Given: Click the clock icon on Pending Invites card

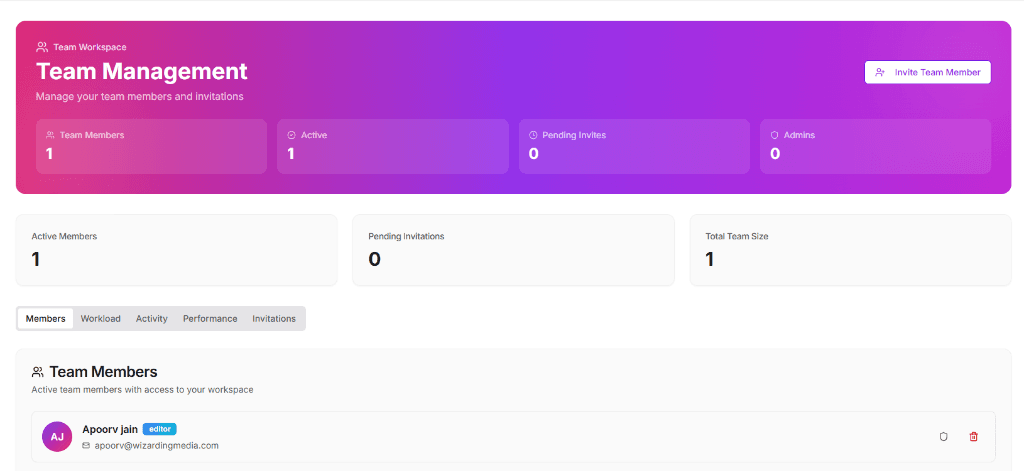Looking at the screenshot, I should [x=533, y=135].
